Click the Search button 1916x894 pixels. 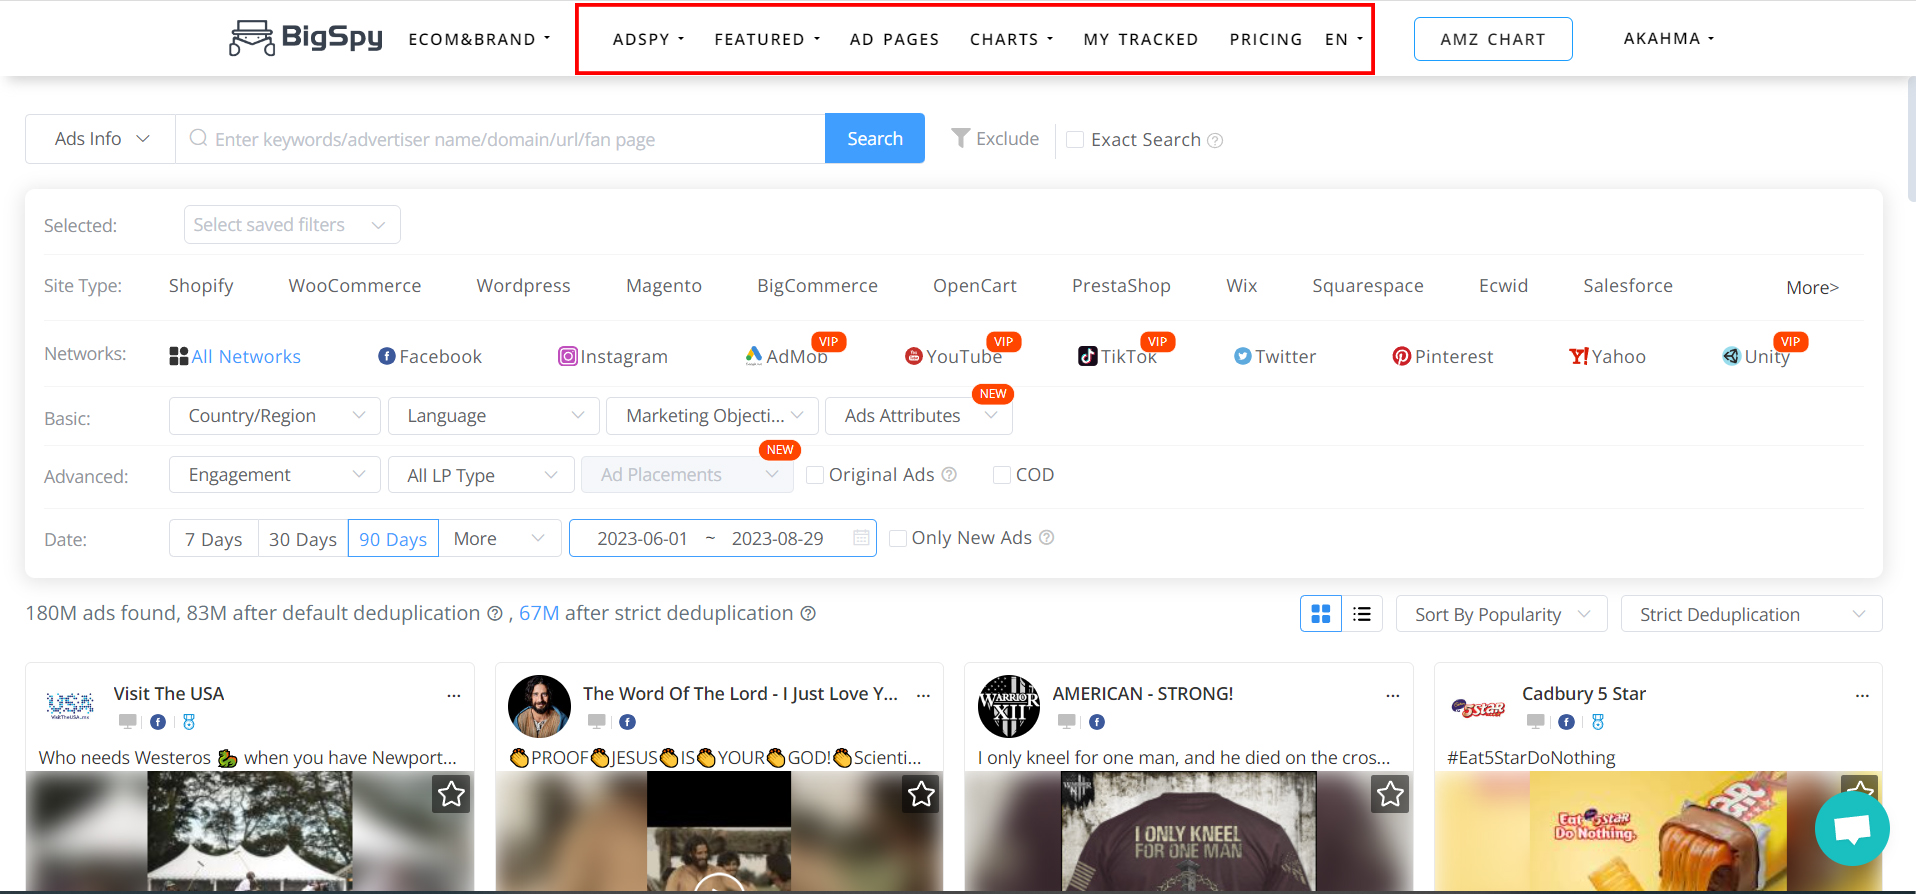click(875, 138)
